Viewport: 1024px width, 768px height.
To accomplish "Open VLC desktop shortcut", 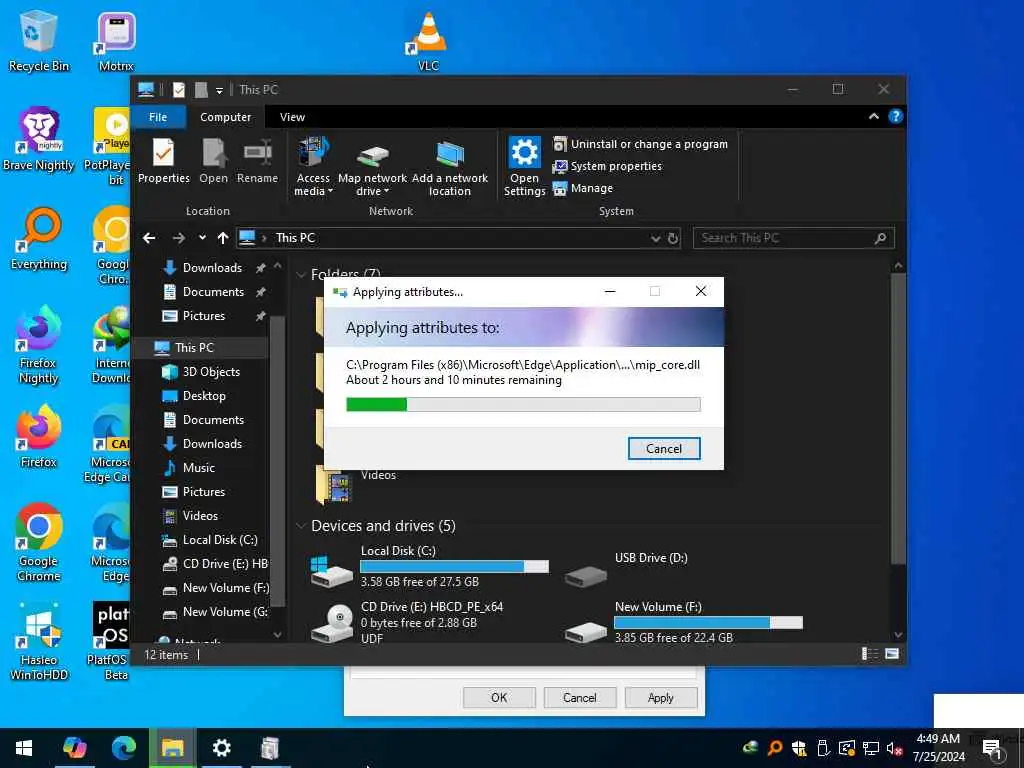I will click(x=428, y=41).
